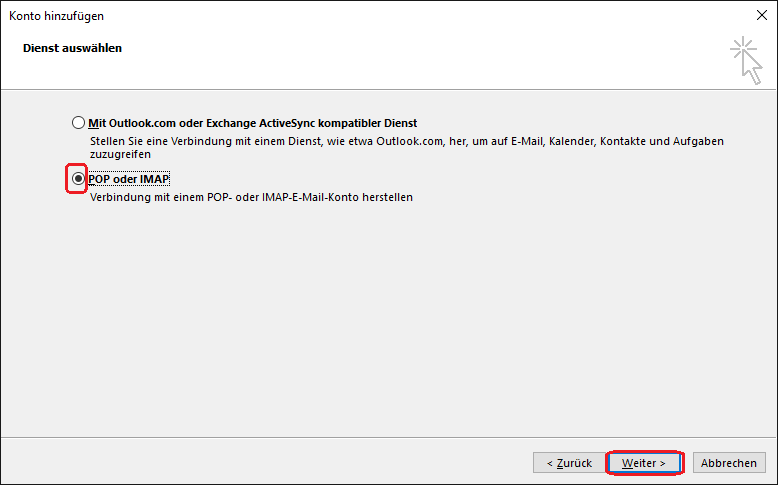The image size is (778, 485).
Task: Click the 'Konto hinzufügen' window title
Action: 57,16
